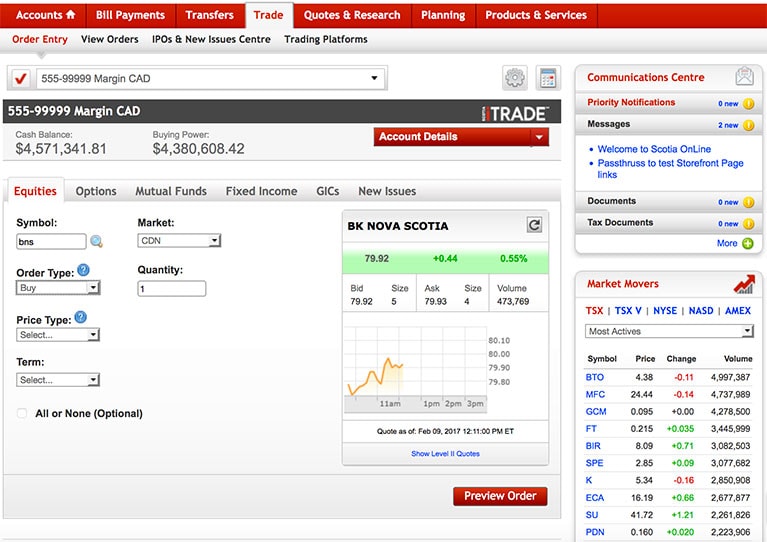Screen dimensions: 767x542
Task: Click the Preview Order button
Action: click(500, 496)
